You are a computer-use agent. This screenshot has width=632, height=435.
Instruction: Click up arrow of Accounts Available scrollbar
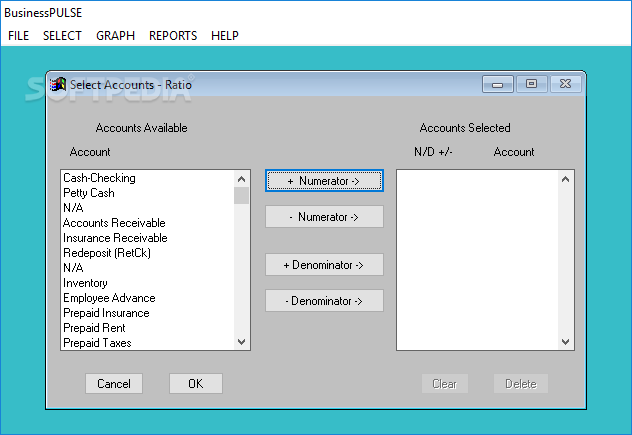coord(241,179)
